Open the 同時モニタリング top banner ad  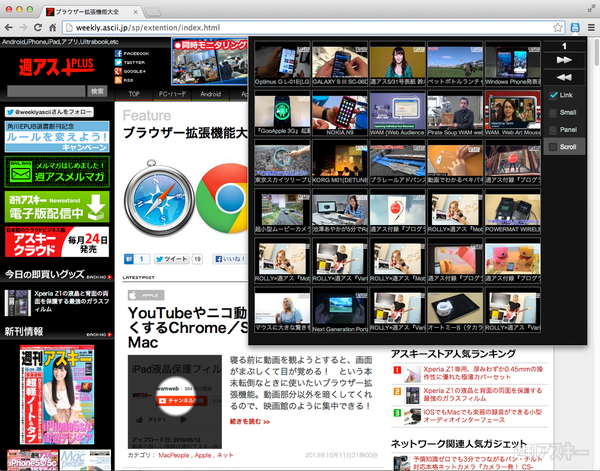(x=209, y=61)
